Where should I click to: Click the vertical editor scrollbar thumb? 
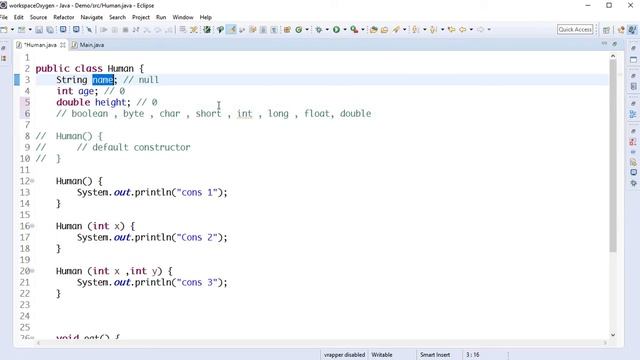pyautogui.click(x=613, y=156)
